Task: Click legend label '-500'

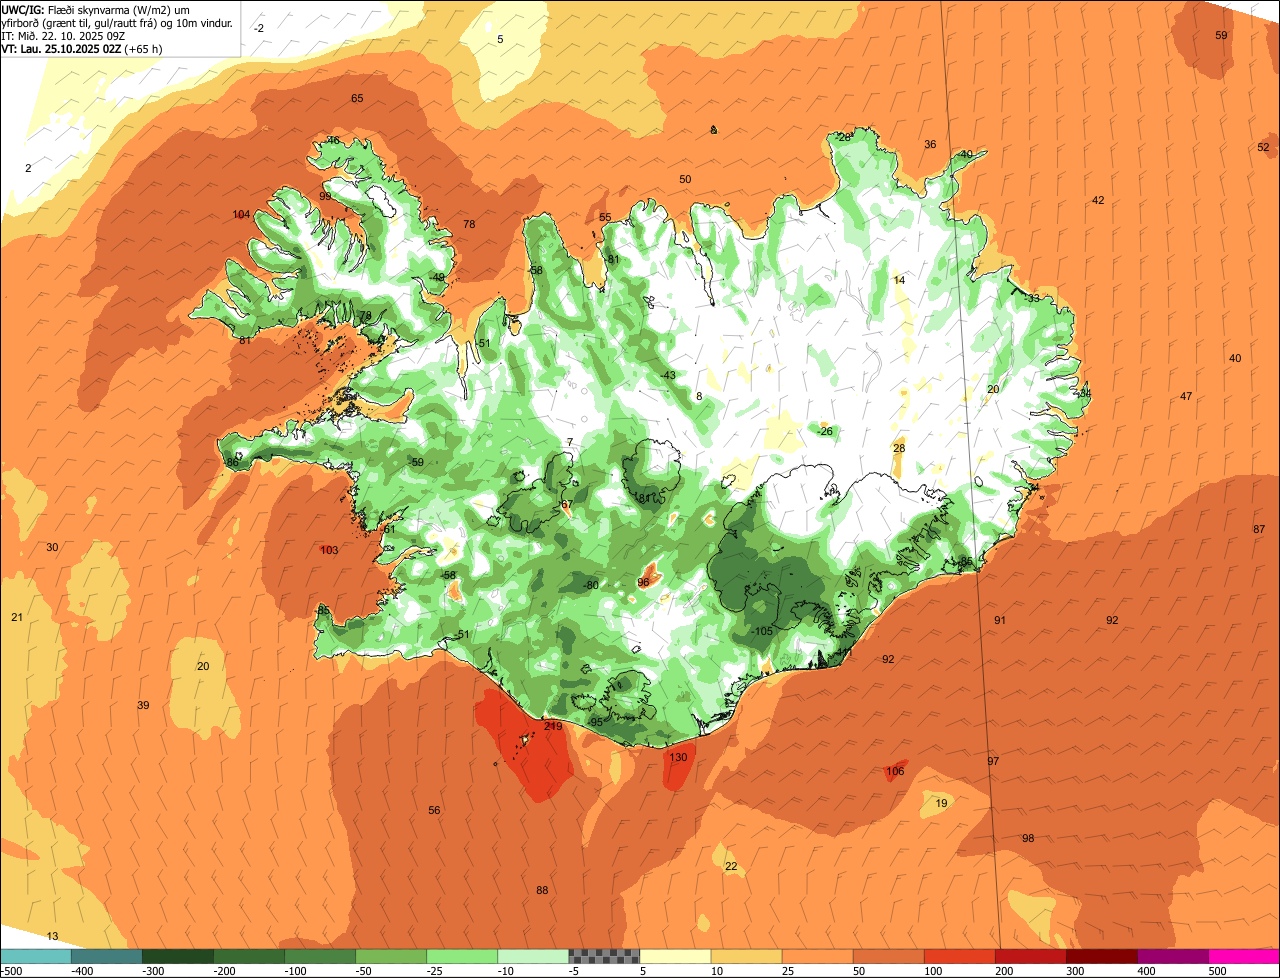Action: point(12,971)
